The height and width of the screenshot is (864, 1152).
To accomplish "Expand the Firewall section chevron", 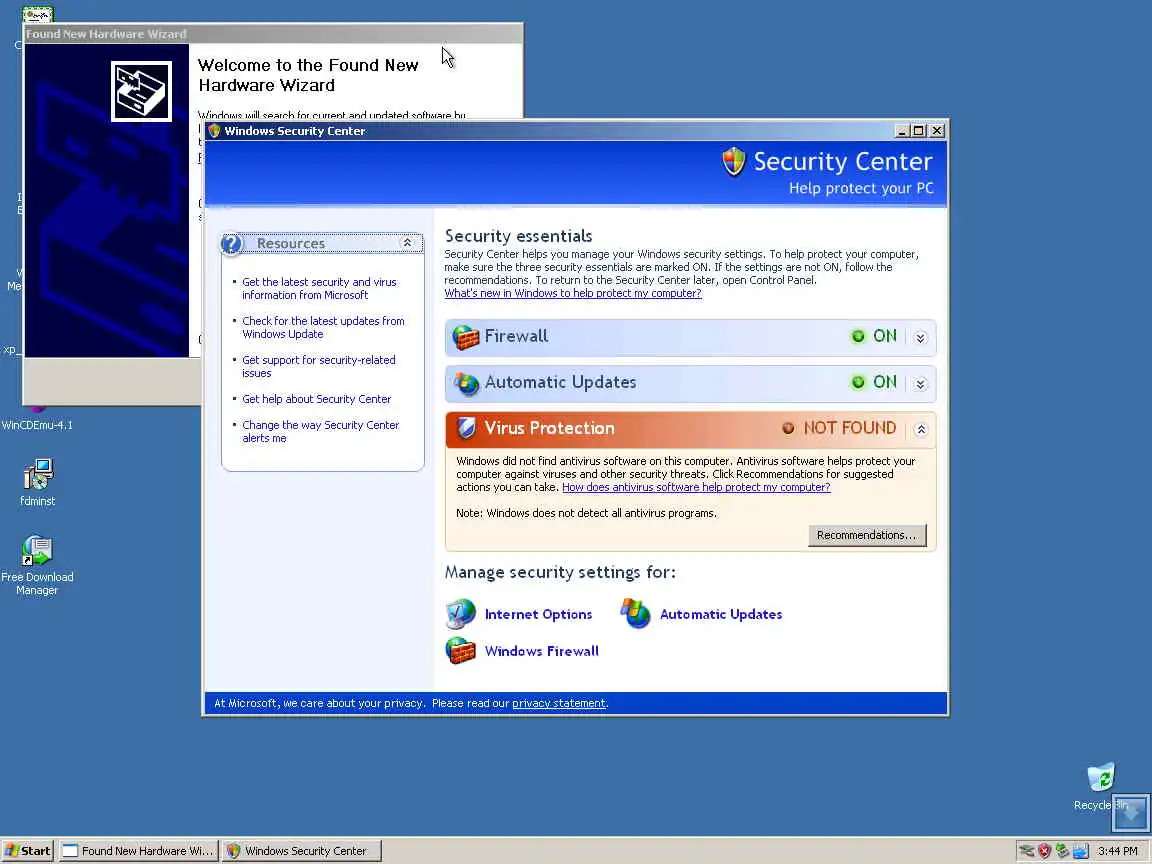I will pyautogui.click(x=921, y=338).
